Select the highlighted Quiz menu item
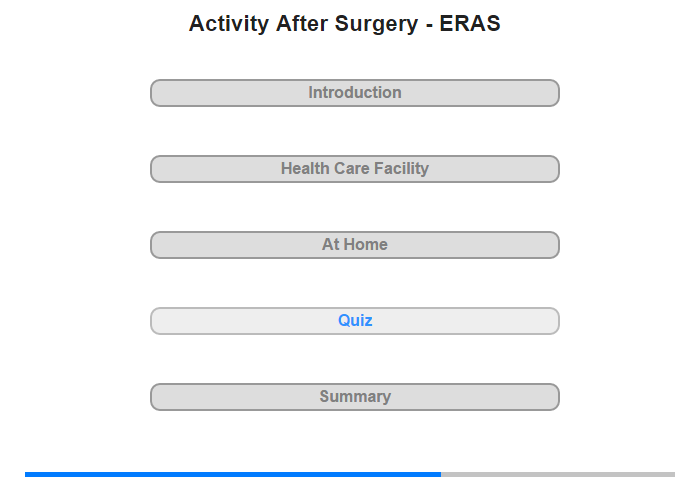Image resolution: width=700 pixels, height=480 pixels. [x=355, y=321]
